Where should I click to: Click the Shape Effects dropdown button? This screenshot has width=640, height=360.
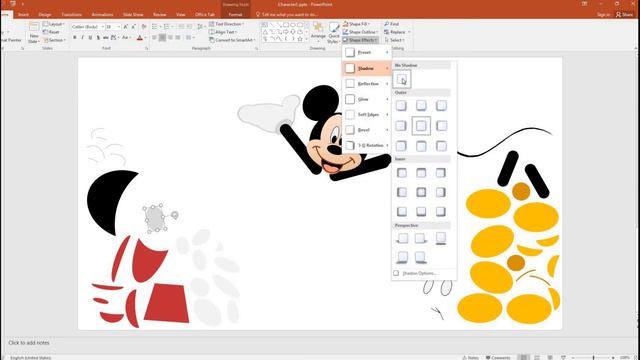tap(360, 40)
